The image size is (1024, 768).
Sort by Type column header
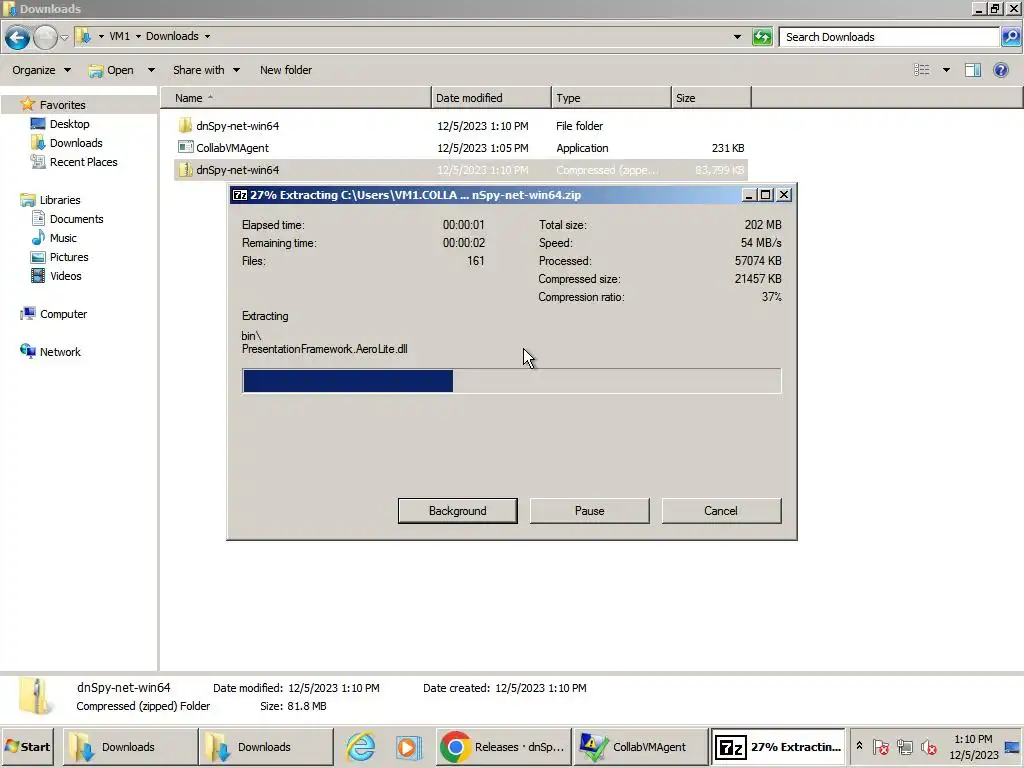point(611,98)
